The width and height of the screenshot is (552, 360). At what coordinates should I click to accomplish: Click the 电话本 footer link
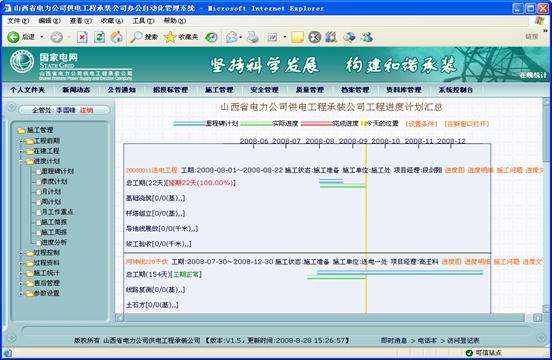(427, 341)
